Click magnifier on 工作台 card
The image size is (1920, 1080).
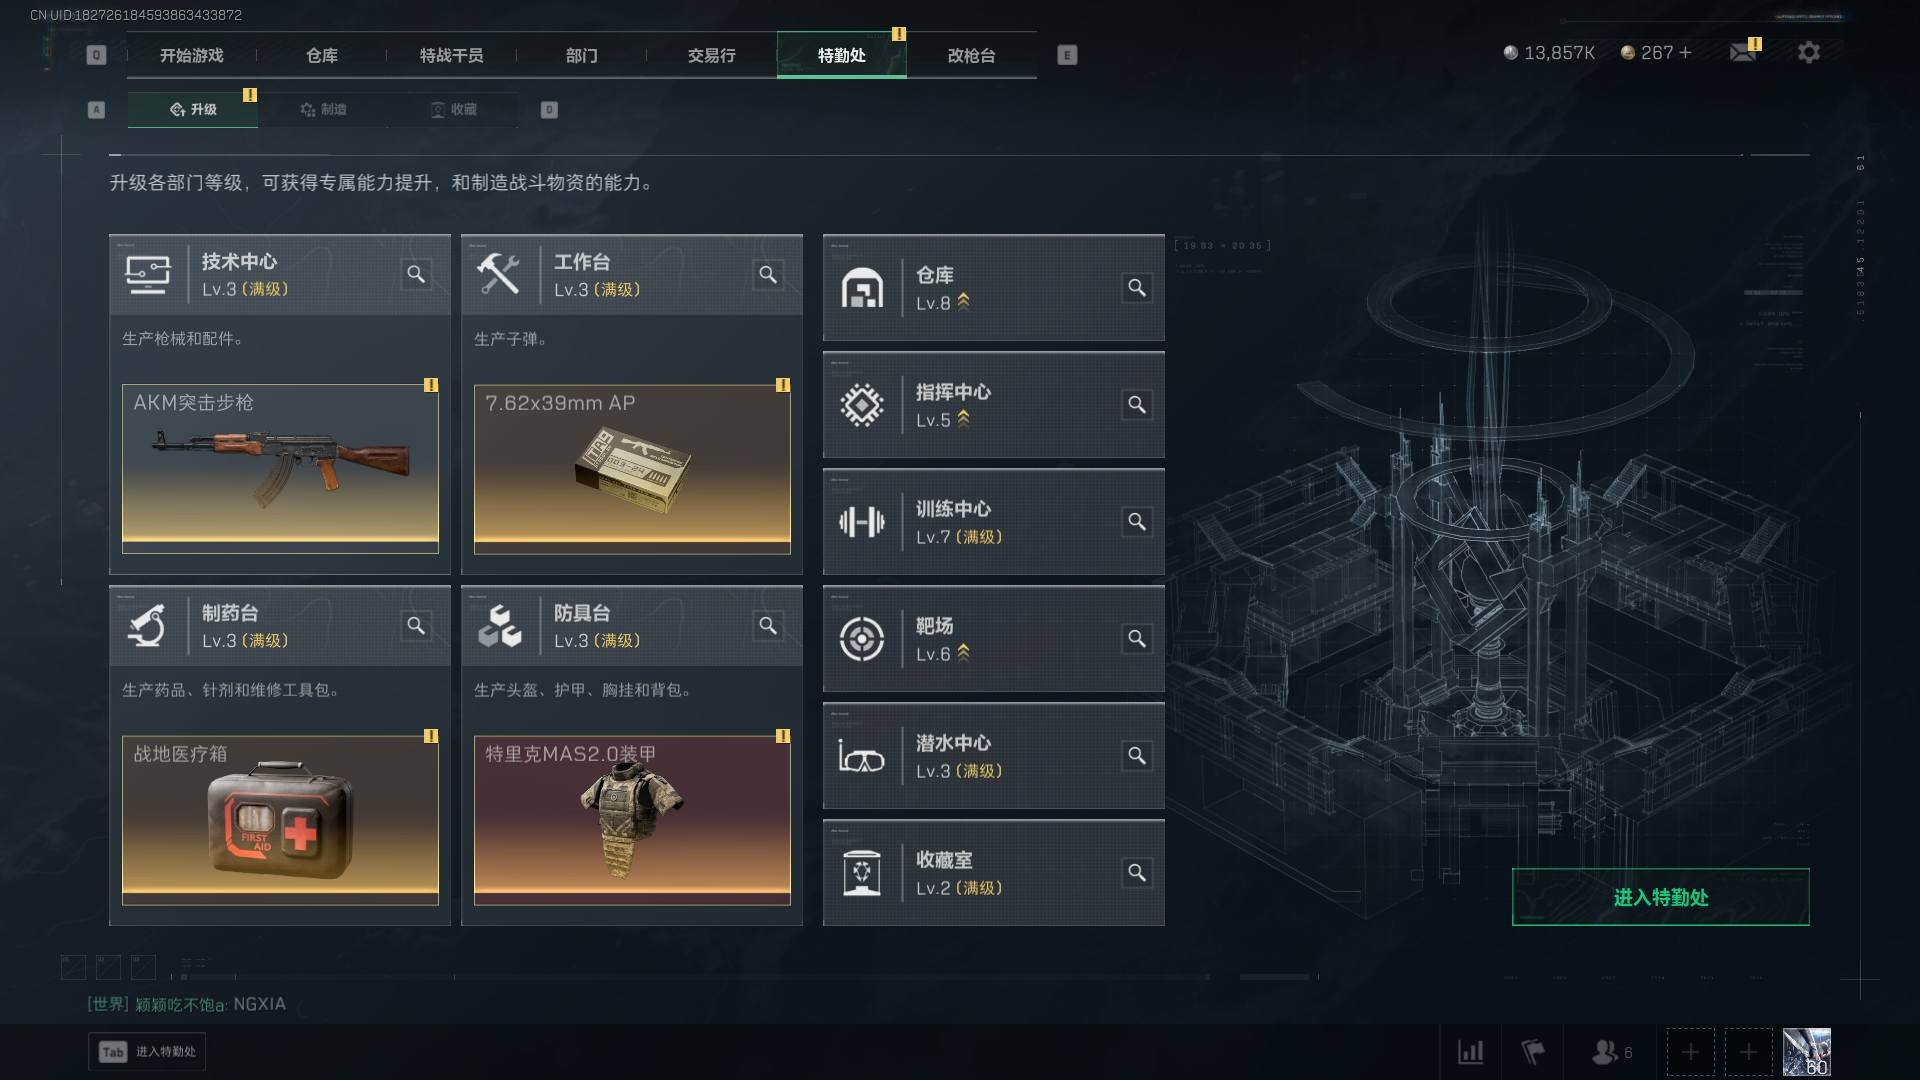(x=768, y=274)
